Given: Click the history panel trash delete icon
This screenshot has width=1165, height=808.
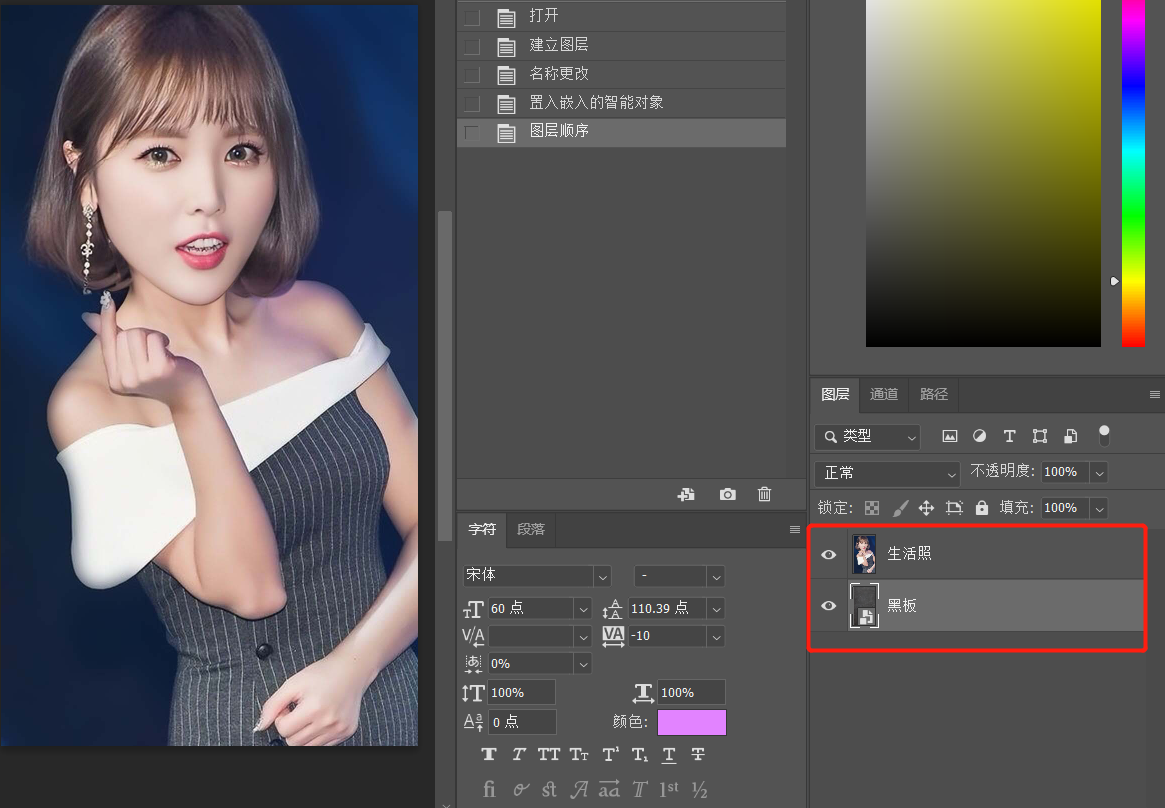Looking at the screenshot, I should point(765,494).
